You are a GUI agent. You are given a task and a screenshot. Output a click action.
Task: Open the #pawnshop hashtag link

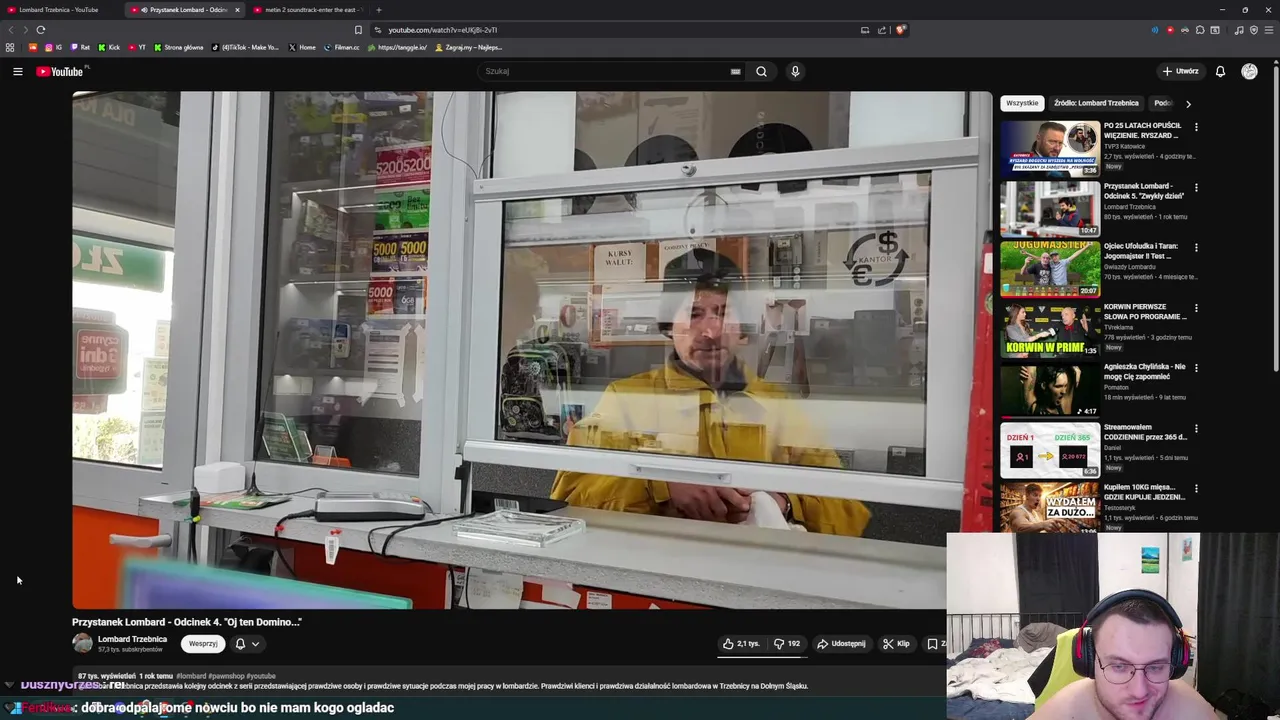(x=226, y=676)
